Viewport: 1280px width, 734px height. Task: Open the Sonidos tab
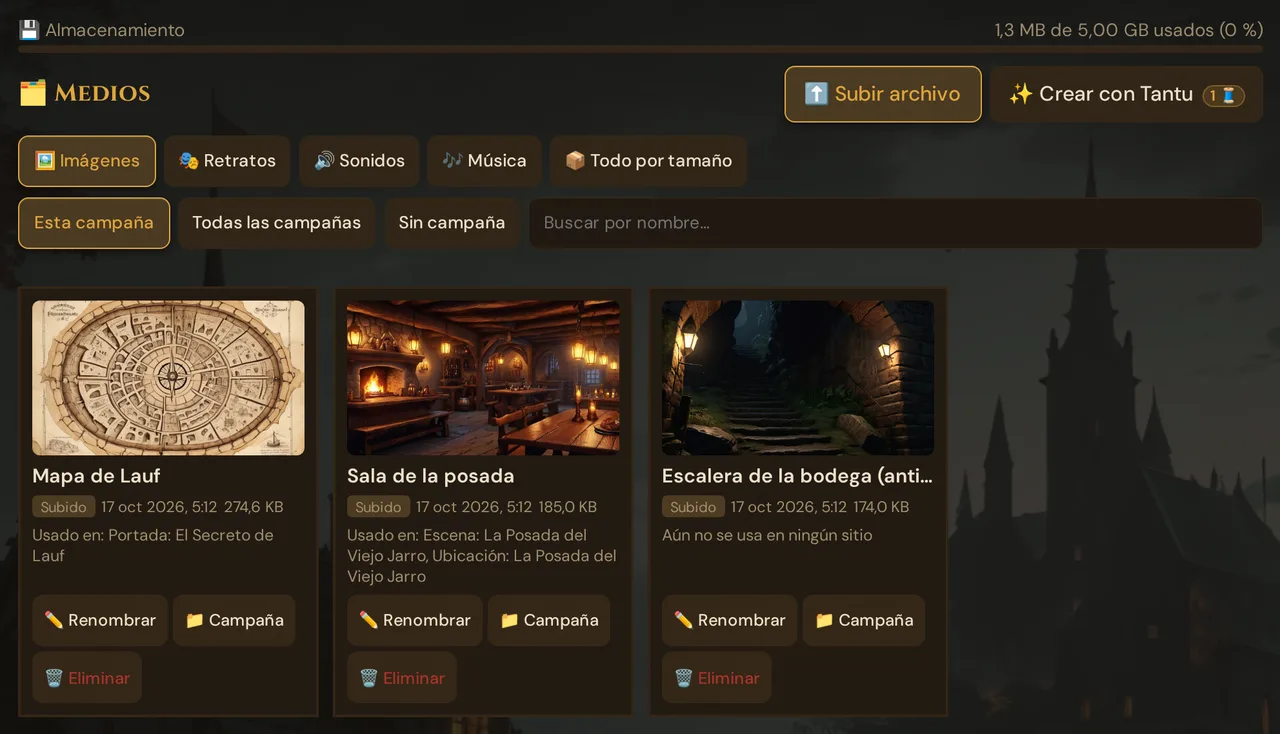[359, 161]
